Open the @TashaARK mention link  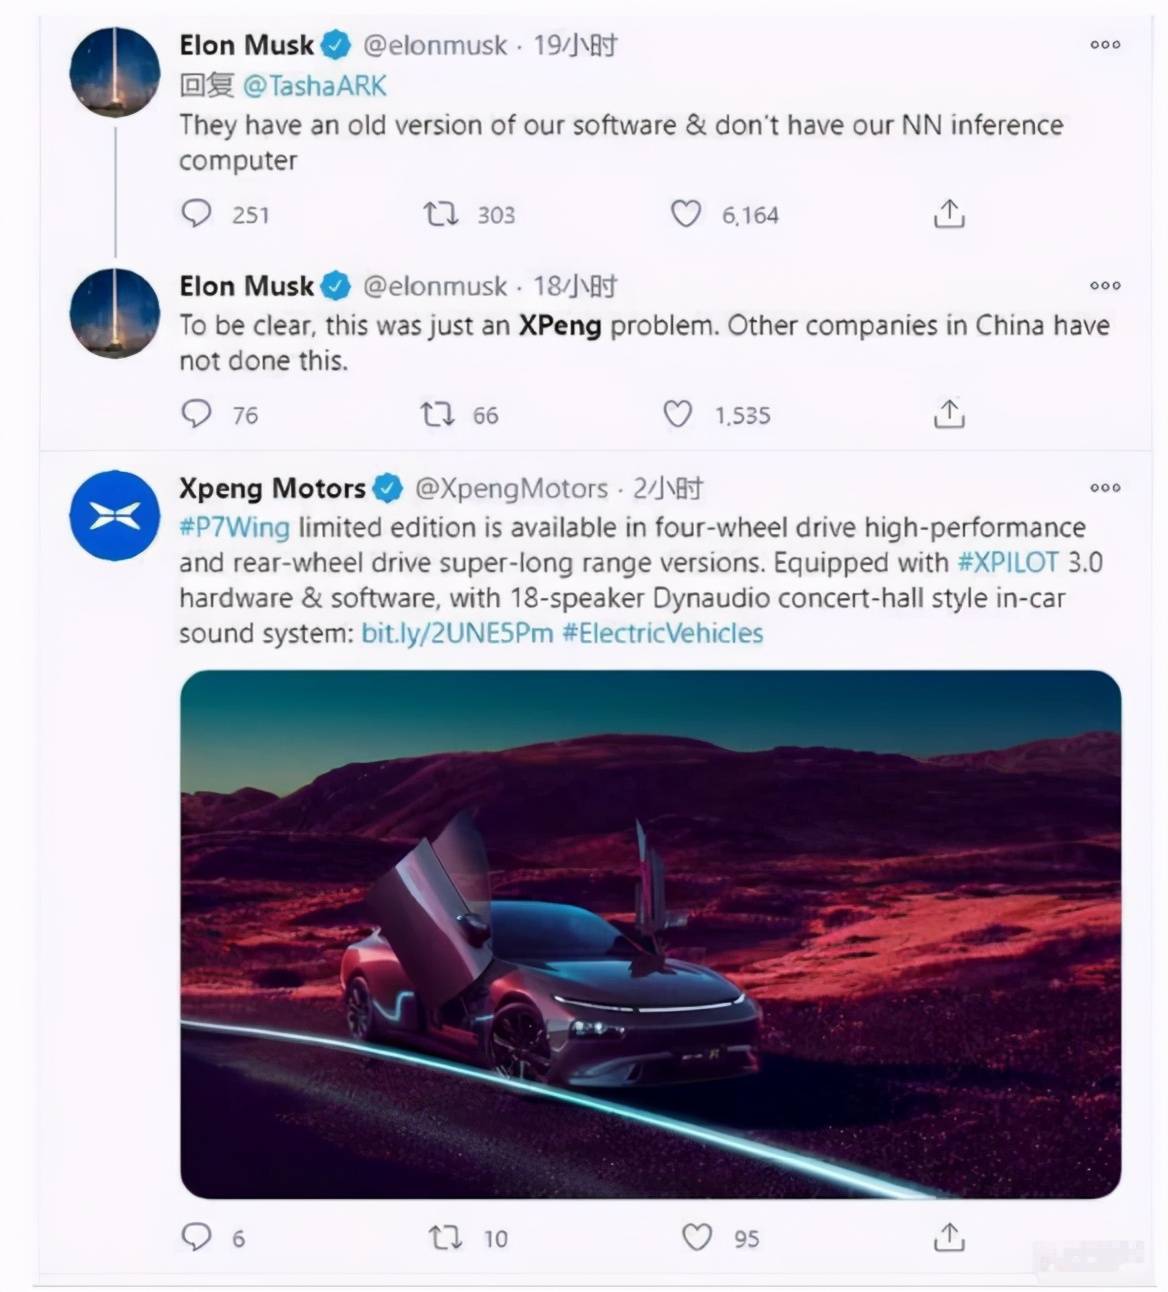(314, 86)
